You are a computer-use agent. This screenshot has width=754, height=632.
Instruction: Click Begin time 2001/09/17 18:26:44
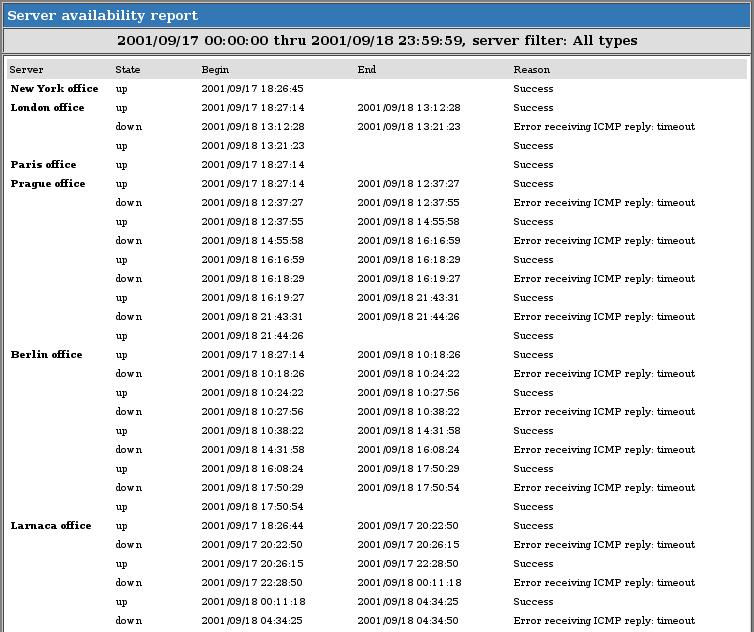coord(252,526)
